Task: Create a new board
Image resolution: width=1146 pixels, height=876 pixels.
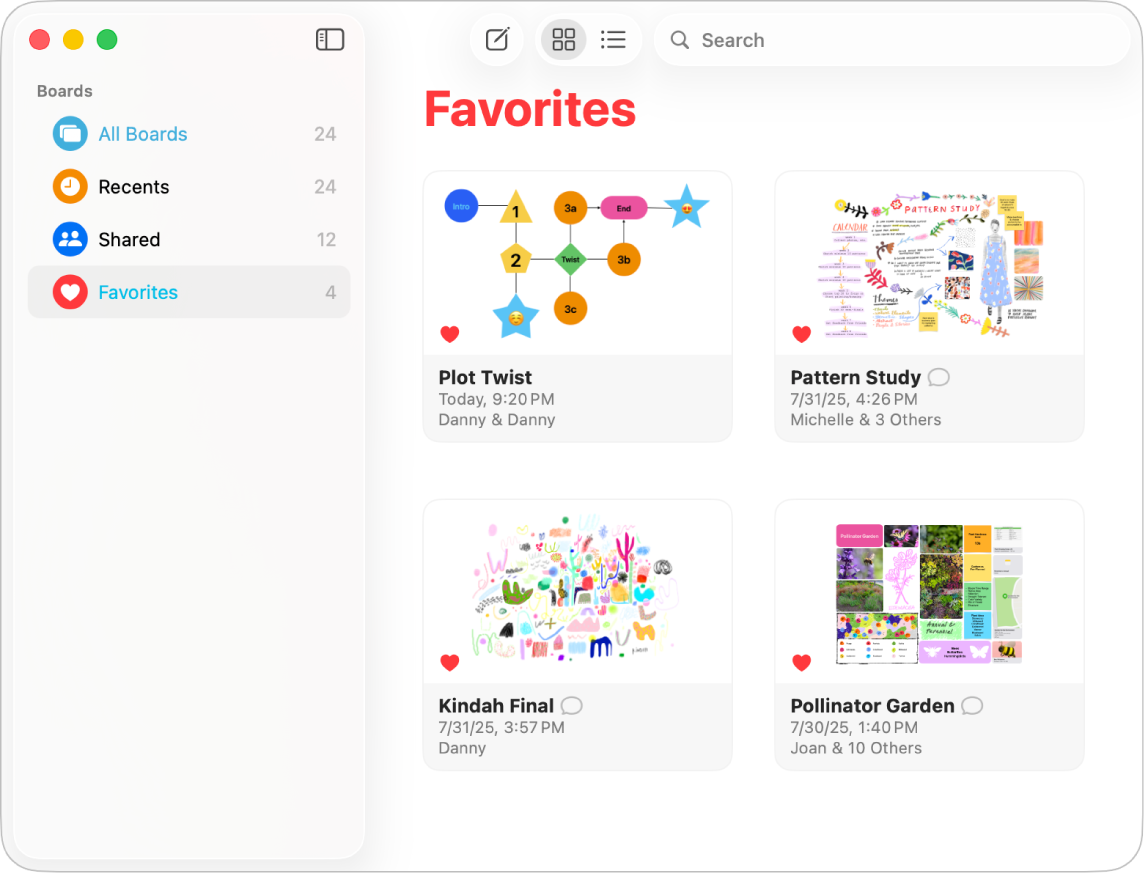Action: 496,39
